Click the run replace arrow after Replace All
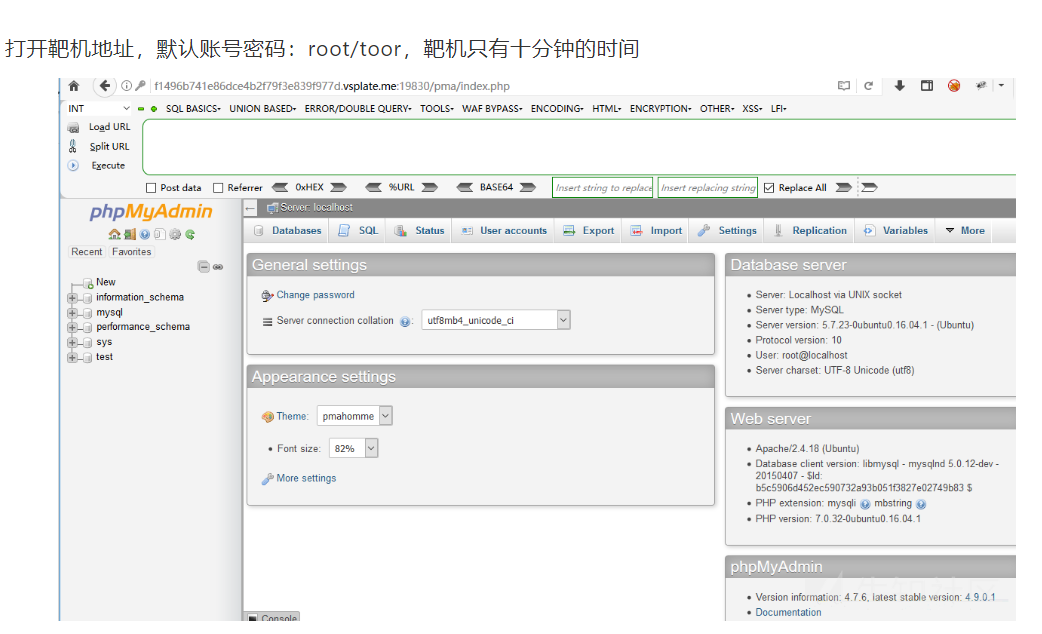The height and width of the screenshot is (634, 1042). tap(844, 187)
